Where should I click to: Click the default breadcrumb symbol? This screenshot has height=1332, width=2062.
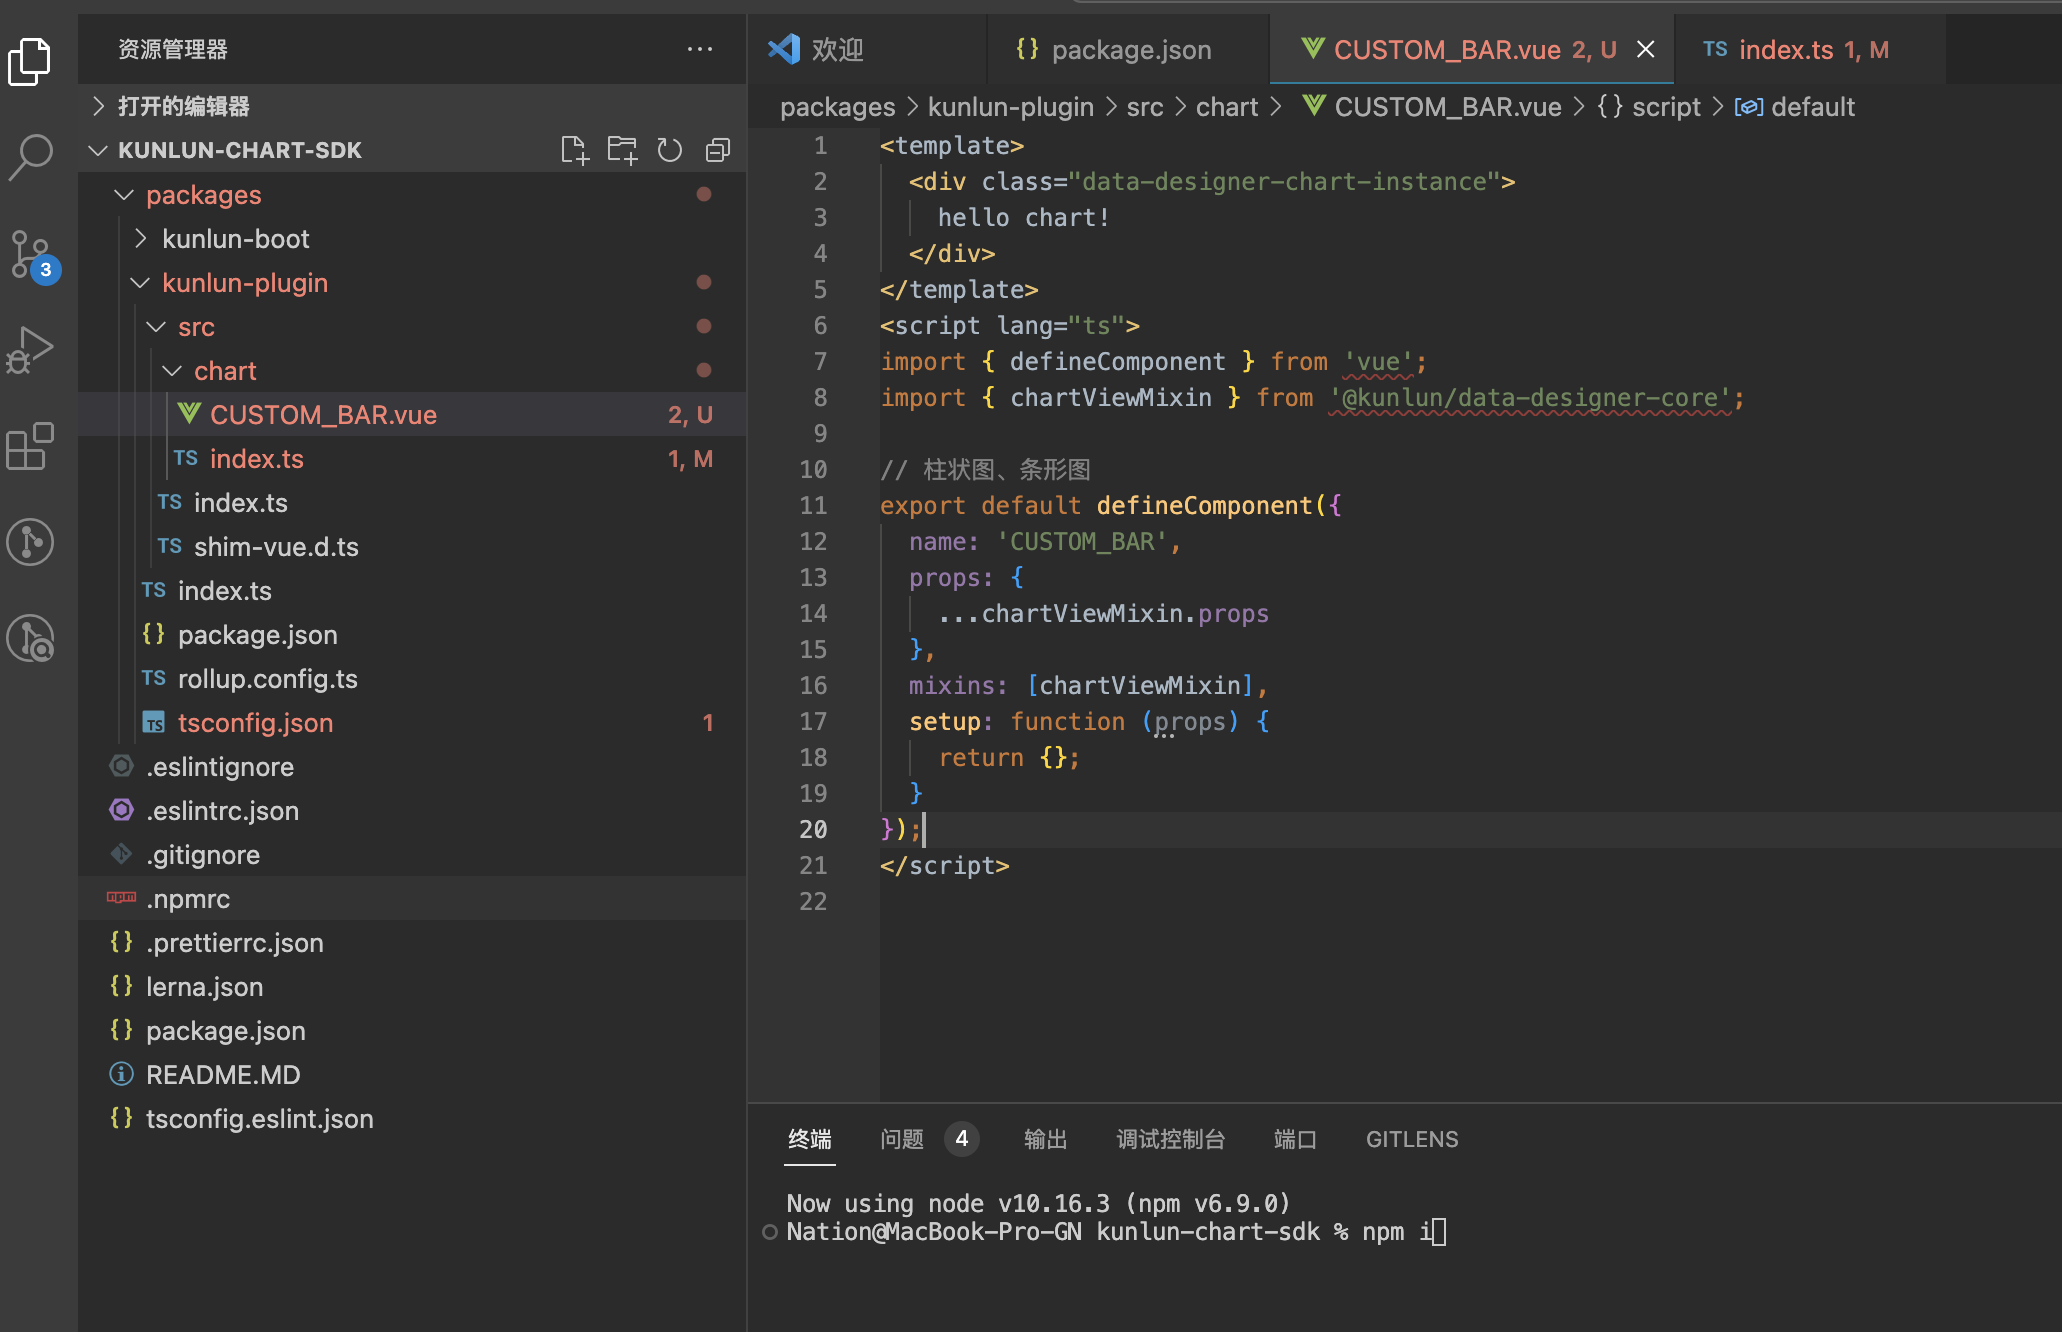1795,106
